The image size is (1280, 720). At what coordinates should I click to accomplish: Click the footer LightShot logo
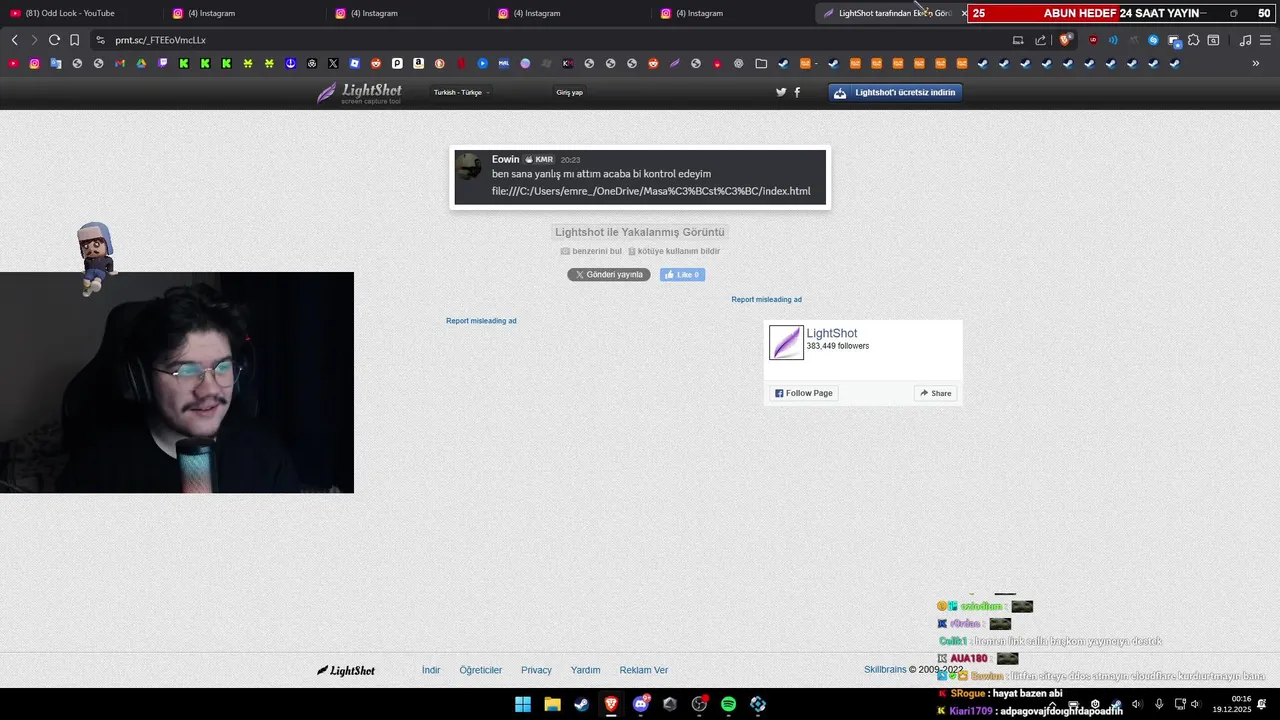tap(346, 670)
